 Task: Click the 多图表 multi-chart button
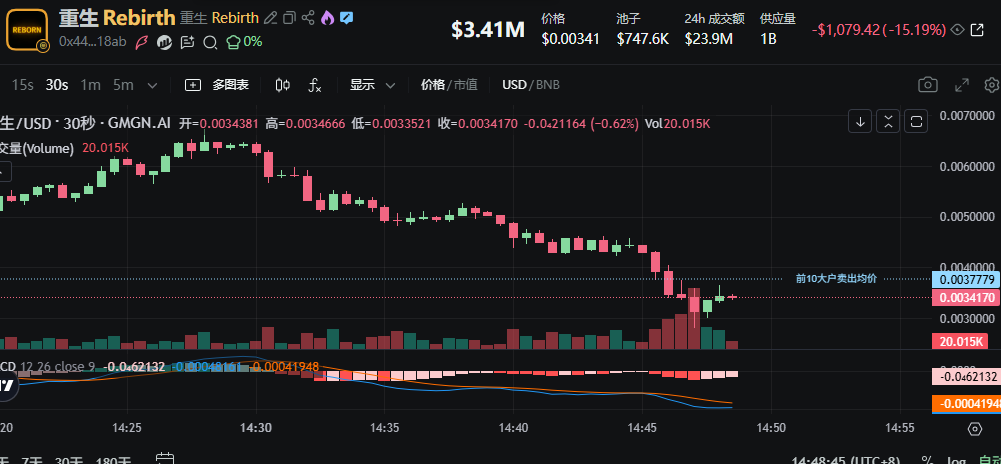tap(217, 85)
